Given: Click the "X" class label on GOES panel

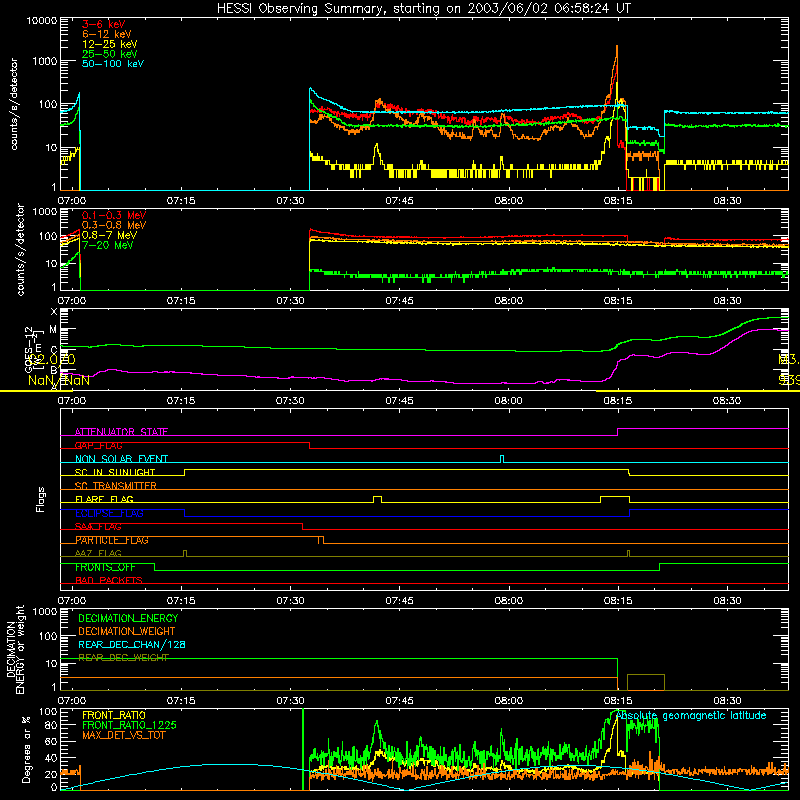Looking at the screenshot, I should pyautogui.click(x=54, y=312).
